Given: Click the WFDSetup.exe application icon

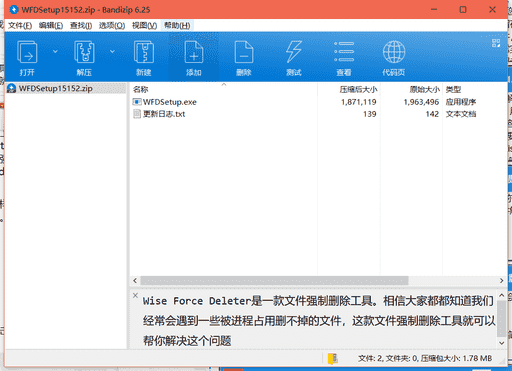Looking at the screenshot, I should click(x=137, y=102).
